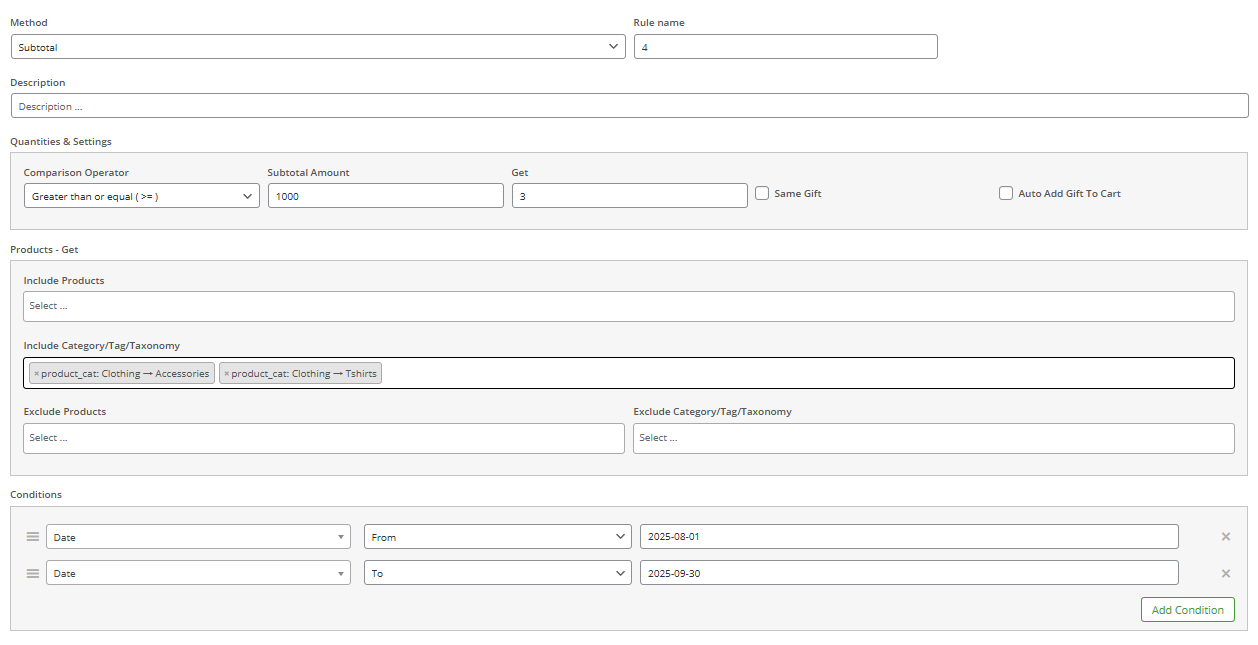Enable the Same Gift checkbox
The width and height of the screenshot is (1258, 645).
761,193
